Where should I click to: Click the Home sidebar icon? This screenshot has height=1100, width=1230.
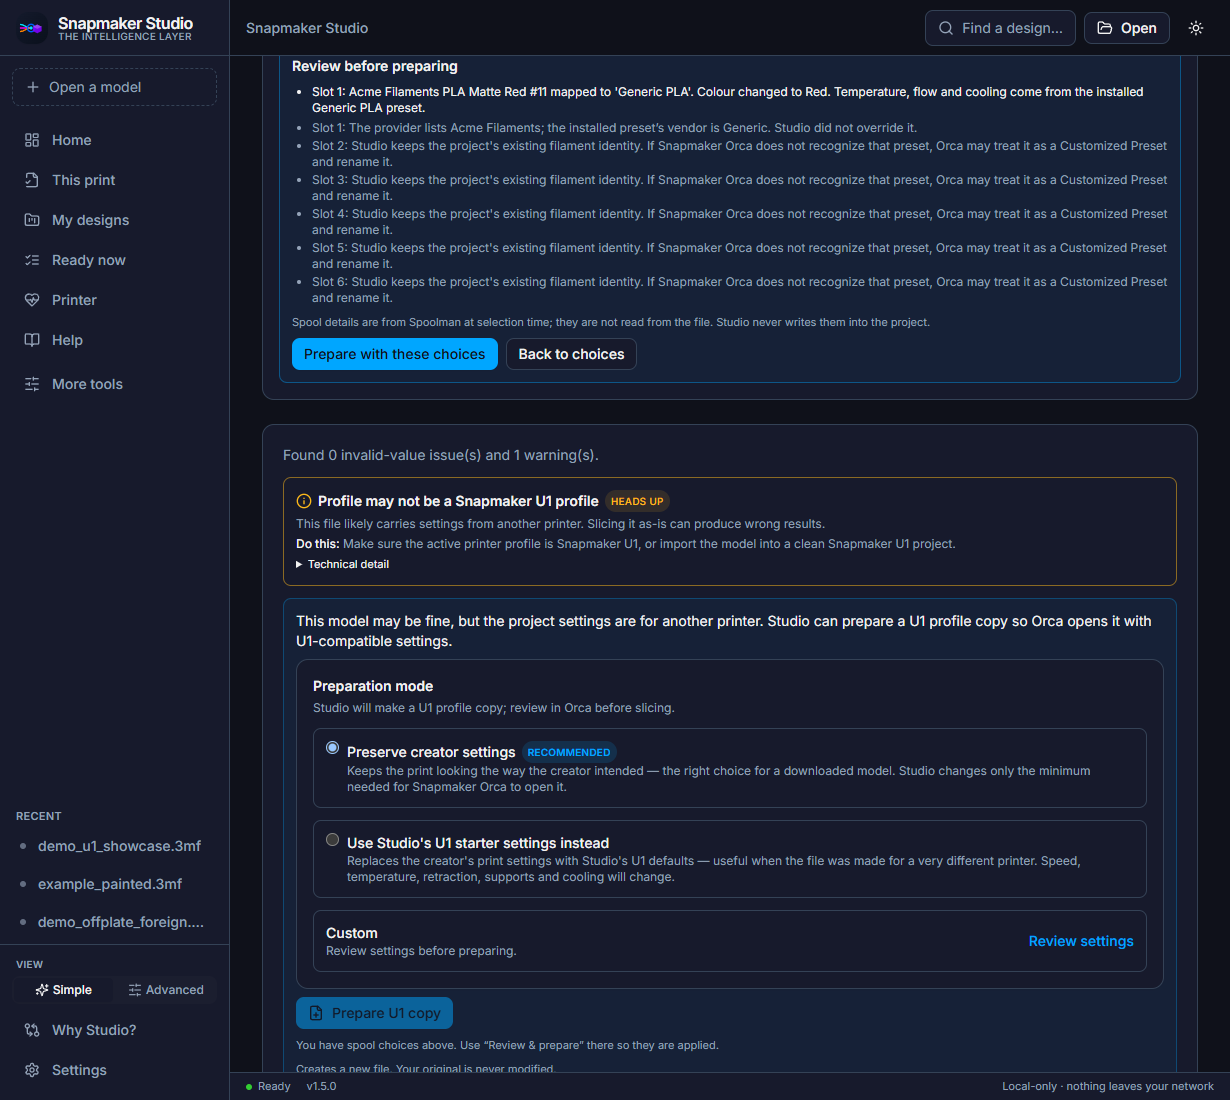point(32,140)
